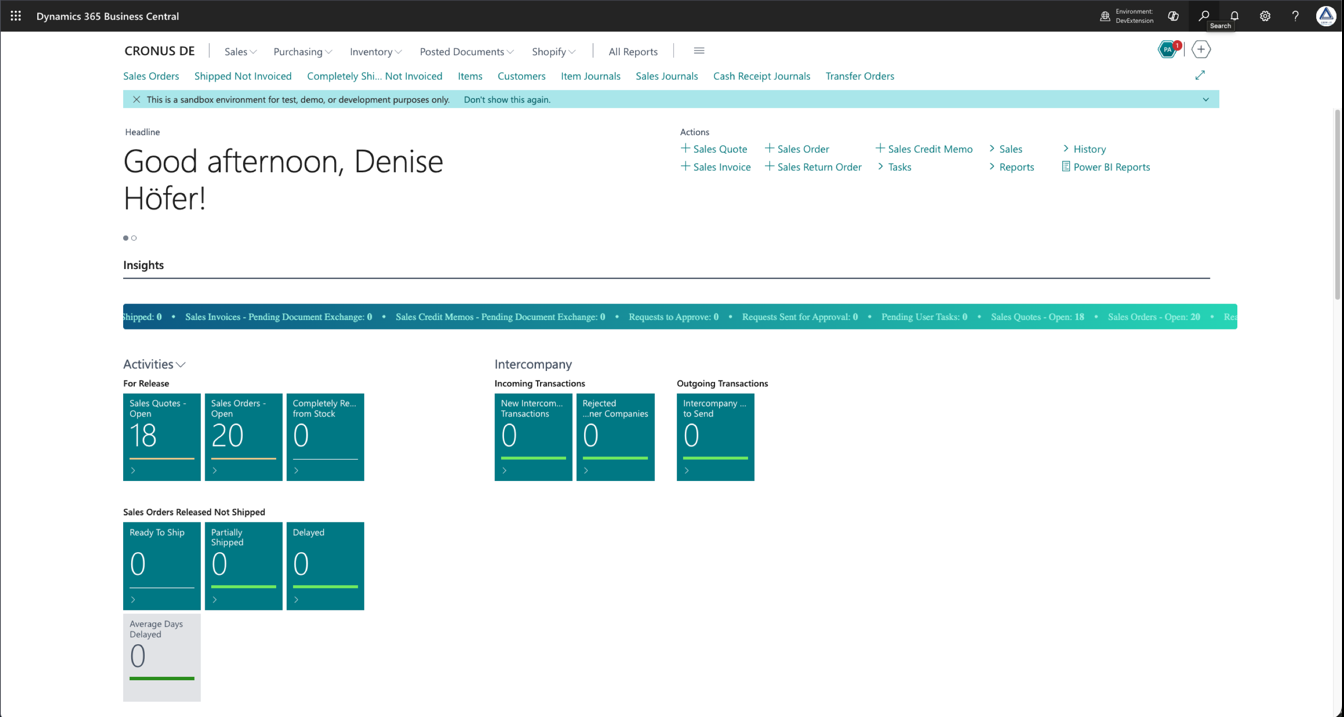Expand the Activities dropdown chevron
Image resolution: width=1344 pixels, height=717 pixels.
pyautogui.click(x=181, y=365)
